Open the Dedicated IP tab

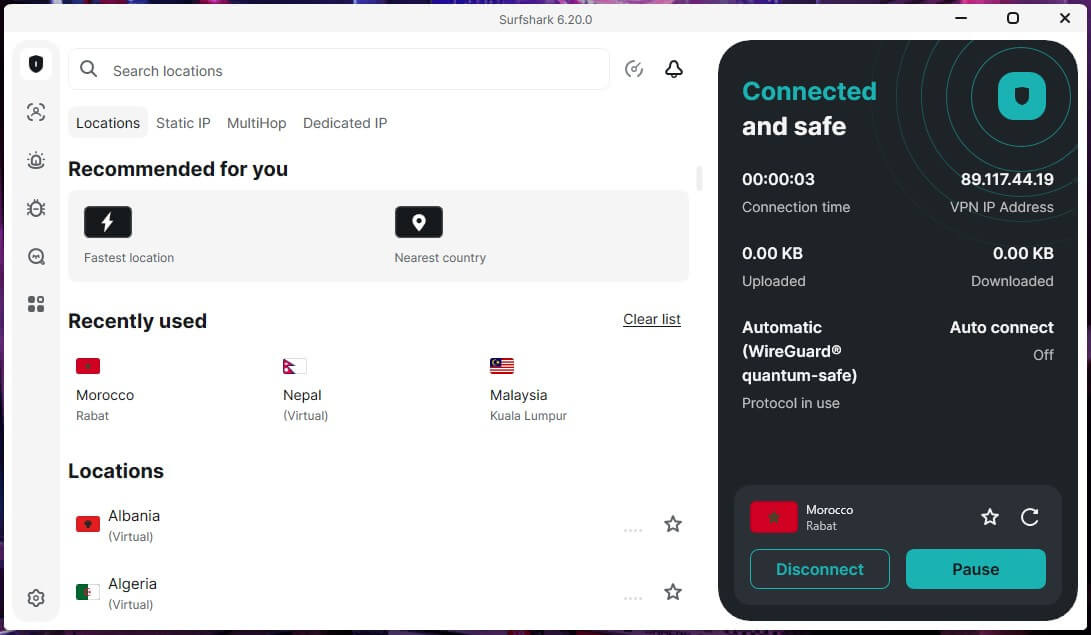[x=345, y=123]
